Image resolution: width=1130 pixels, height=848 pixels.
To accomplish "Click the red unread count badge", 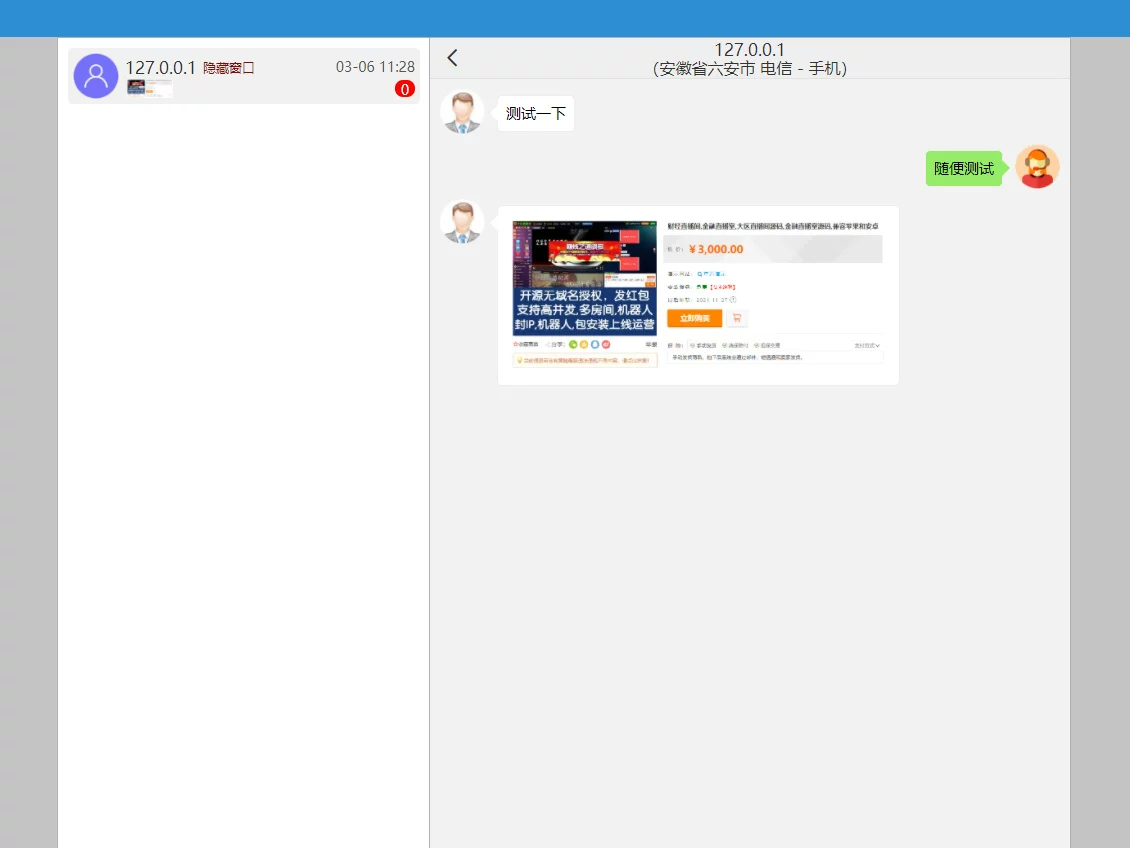I will click(x=404, y=89).
